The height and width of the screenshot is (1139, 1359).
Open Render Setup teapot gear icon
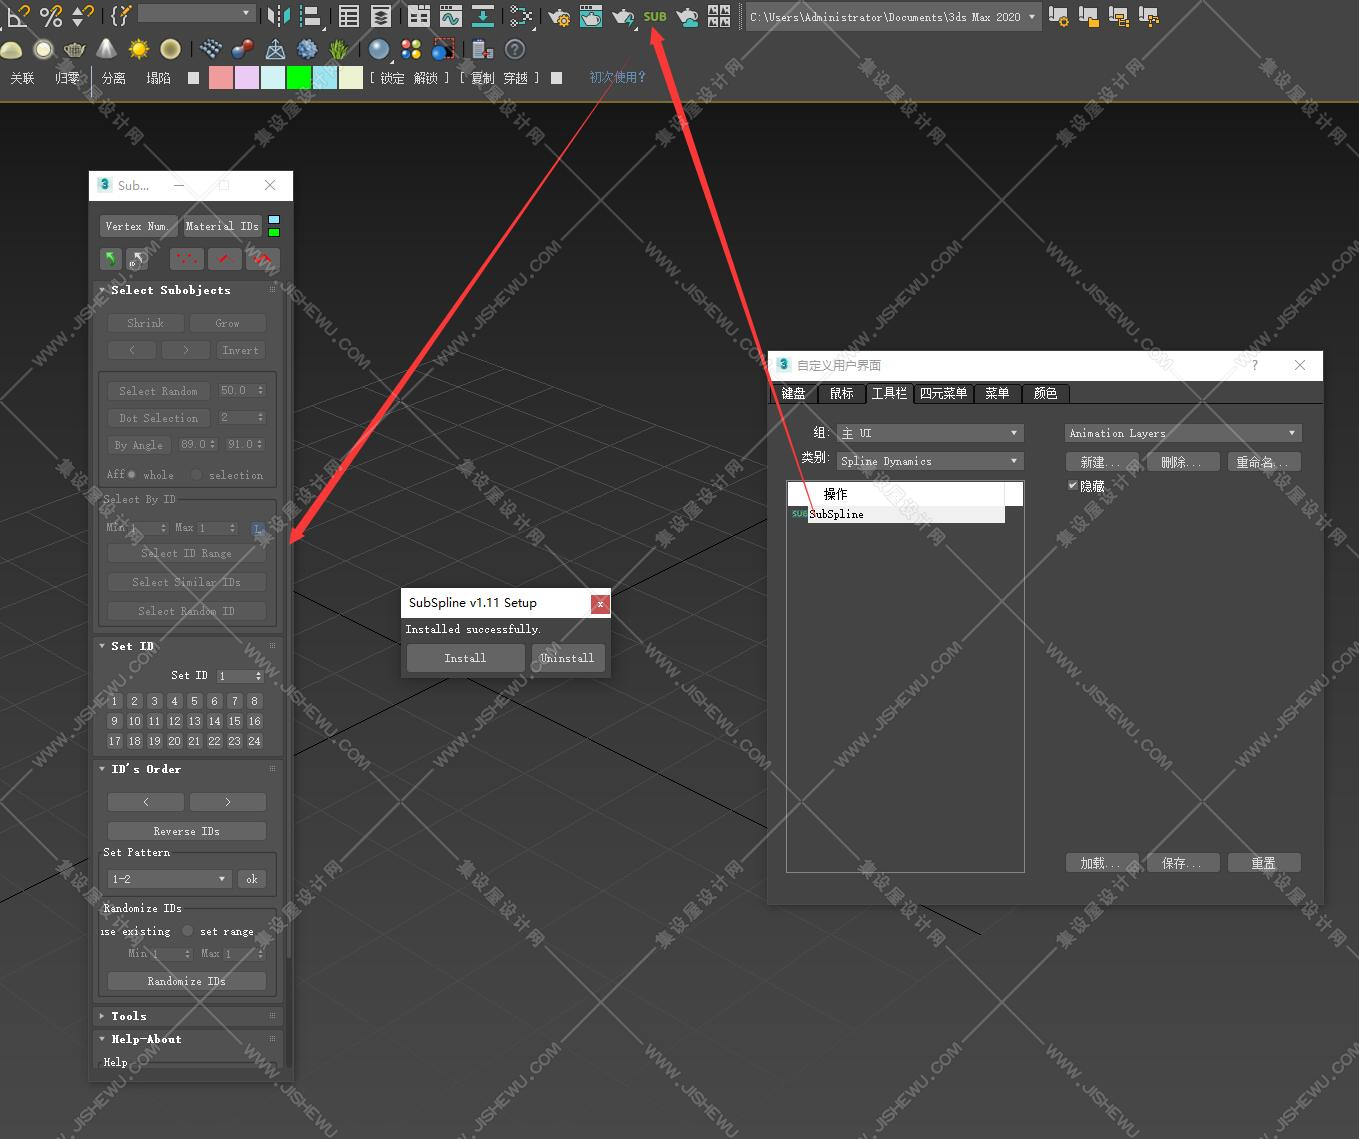[559, 16]
